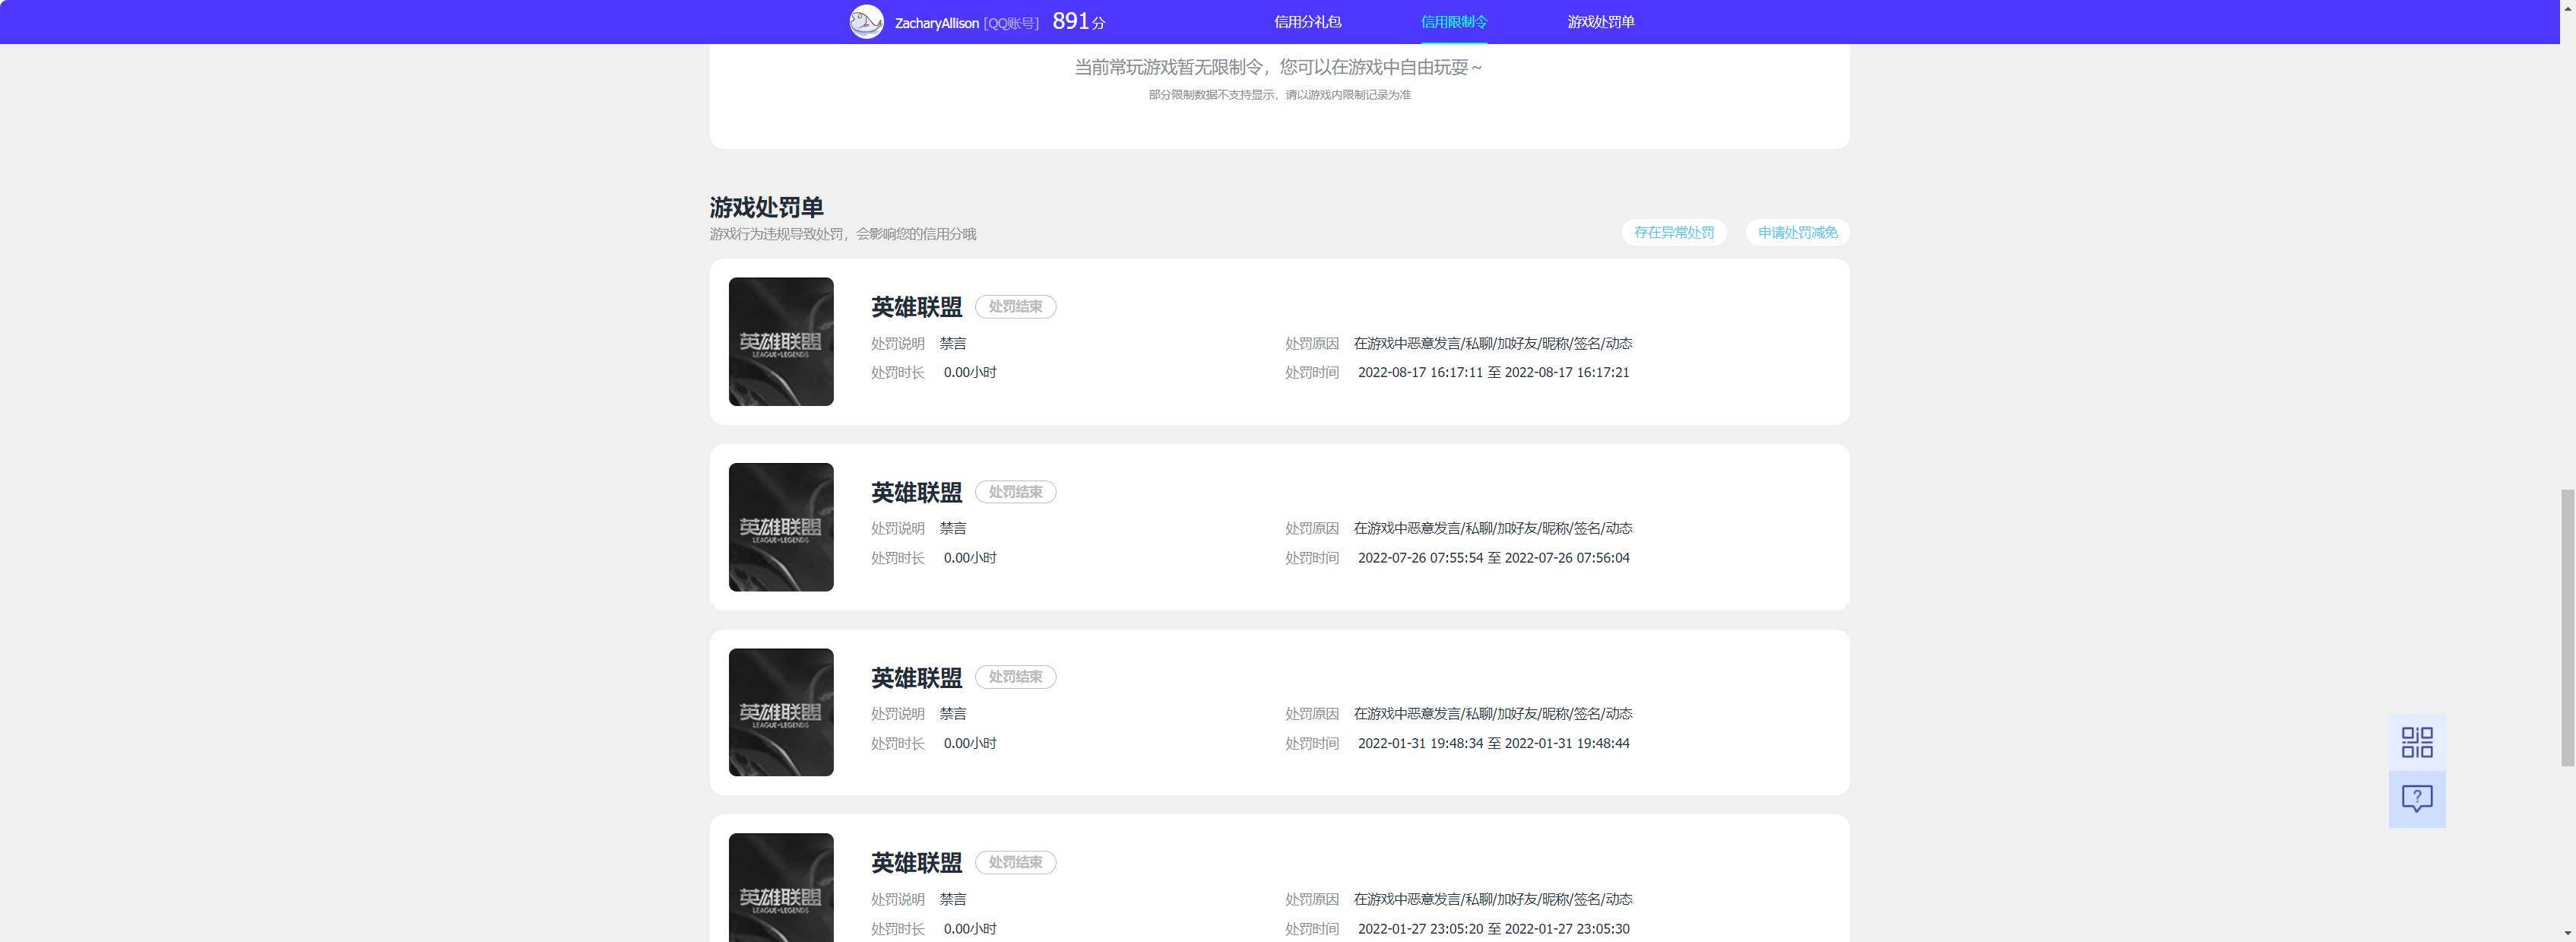Click the 0.00小时 duration in the 2022-07-26 record
This screenshot has width=2576, height=942.
click(970, 558)
